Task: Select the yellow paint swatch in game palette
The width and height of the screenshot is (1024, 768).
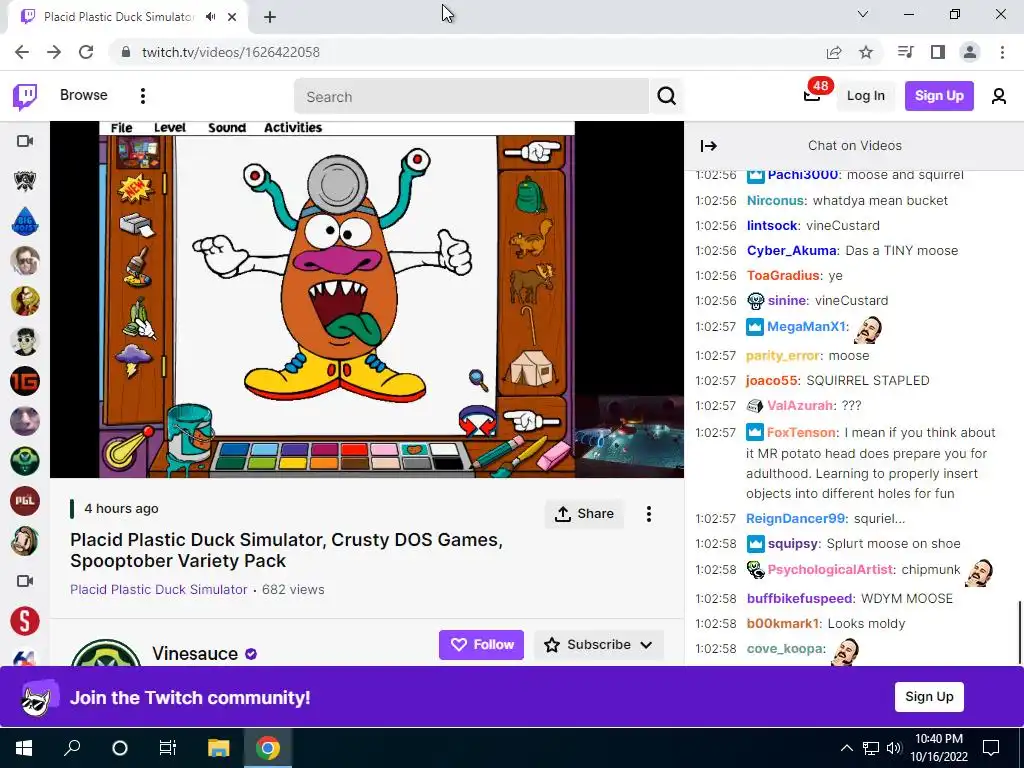Action: click(292, 463)
